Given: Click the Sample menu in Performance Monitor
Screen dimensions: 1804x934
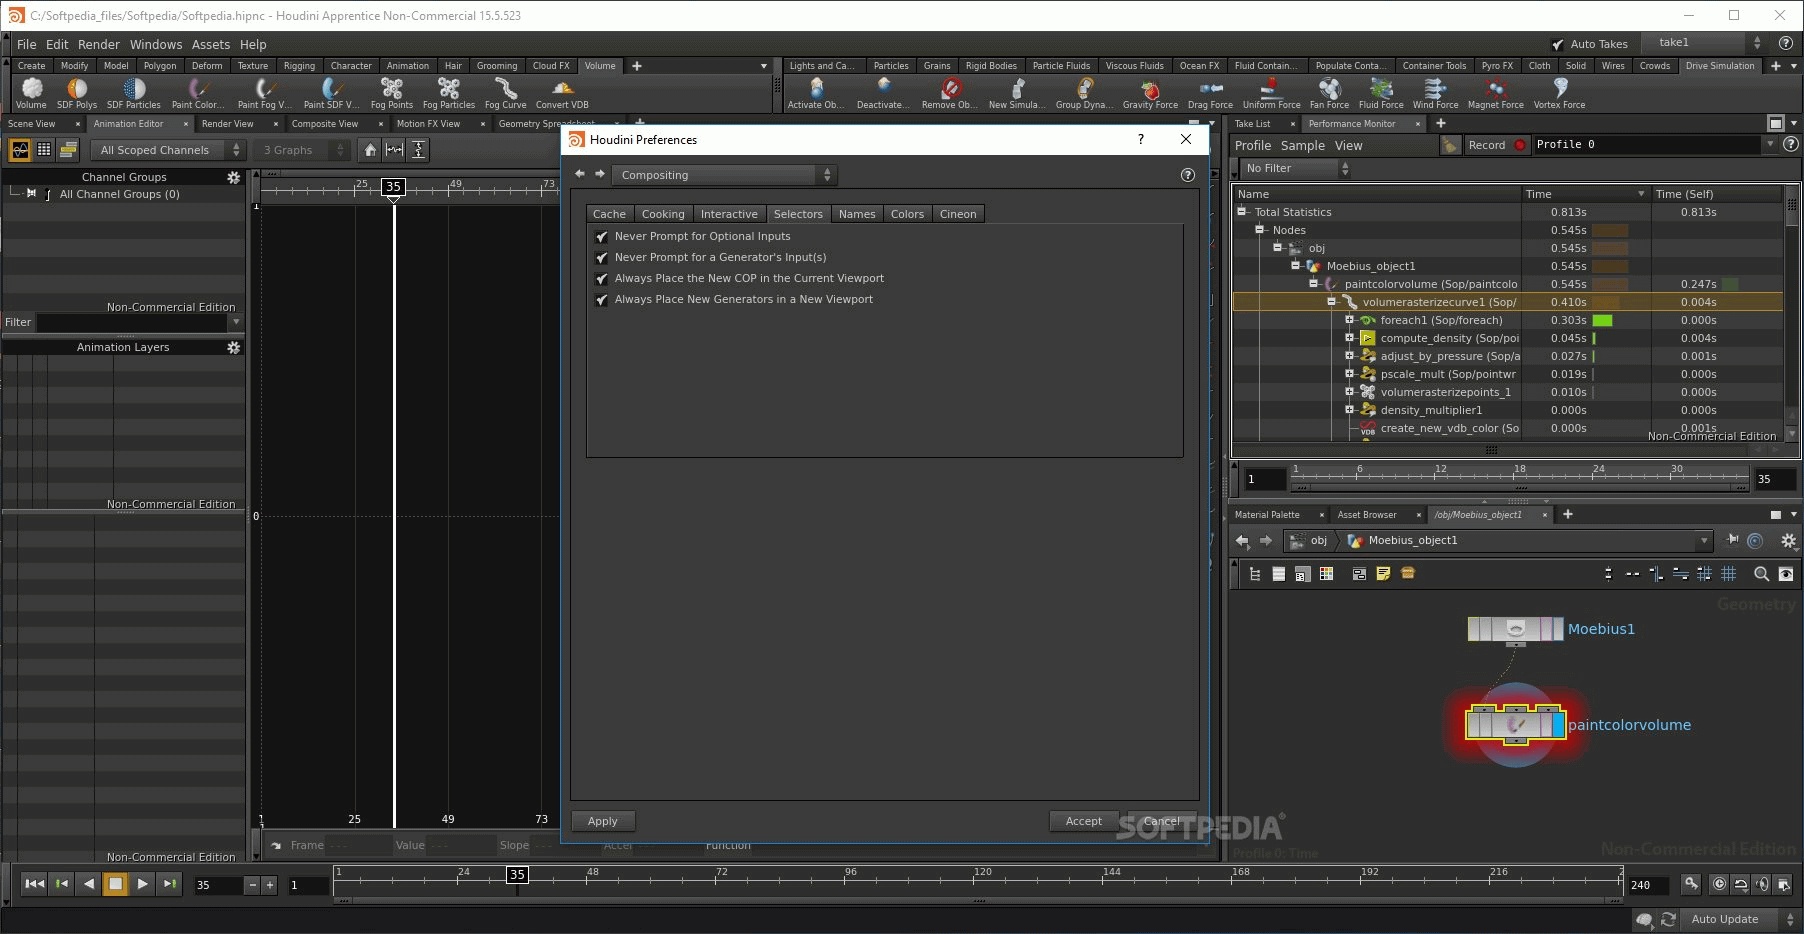Looking at the screenshot, I should coord(1303,145).
